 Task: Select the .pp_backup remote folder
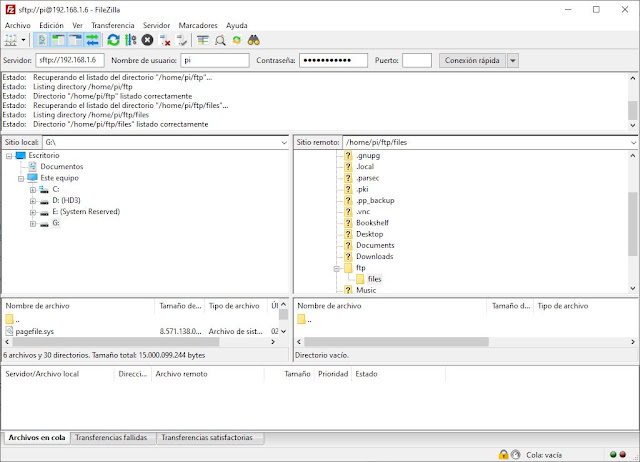coord(375,200)
